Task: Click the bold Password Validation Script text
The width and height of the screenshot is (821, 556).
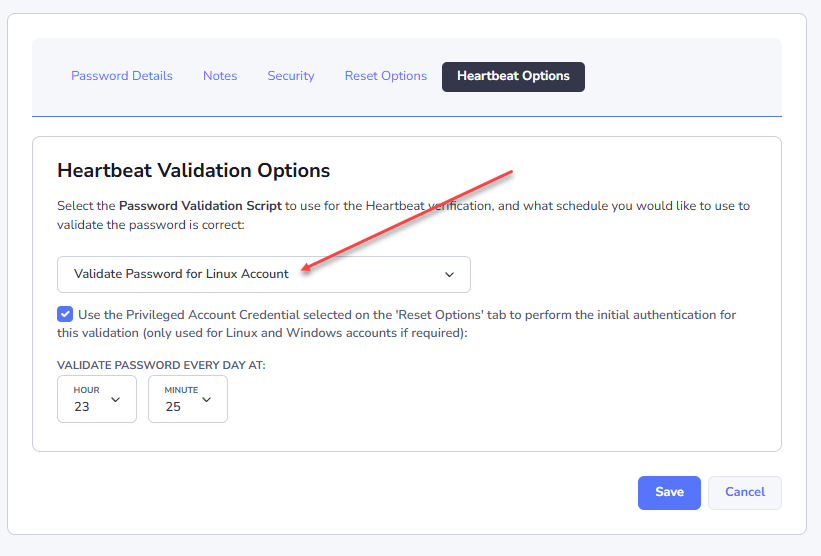Action: [200, 206]
